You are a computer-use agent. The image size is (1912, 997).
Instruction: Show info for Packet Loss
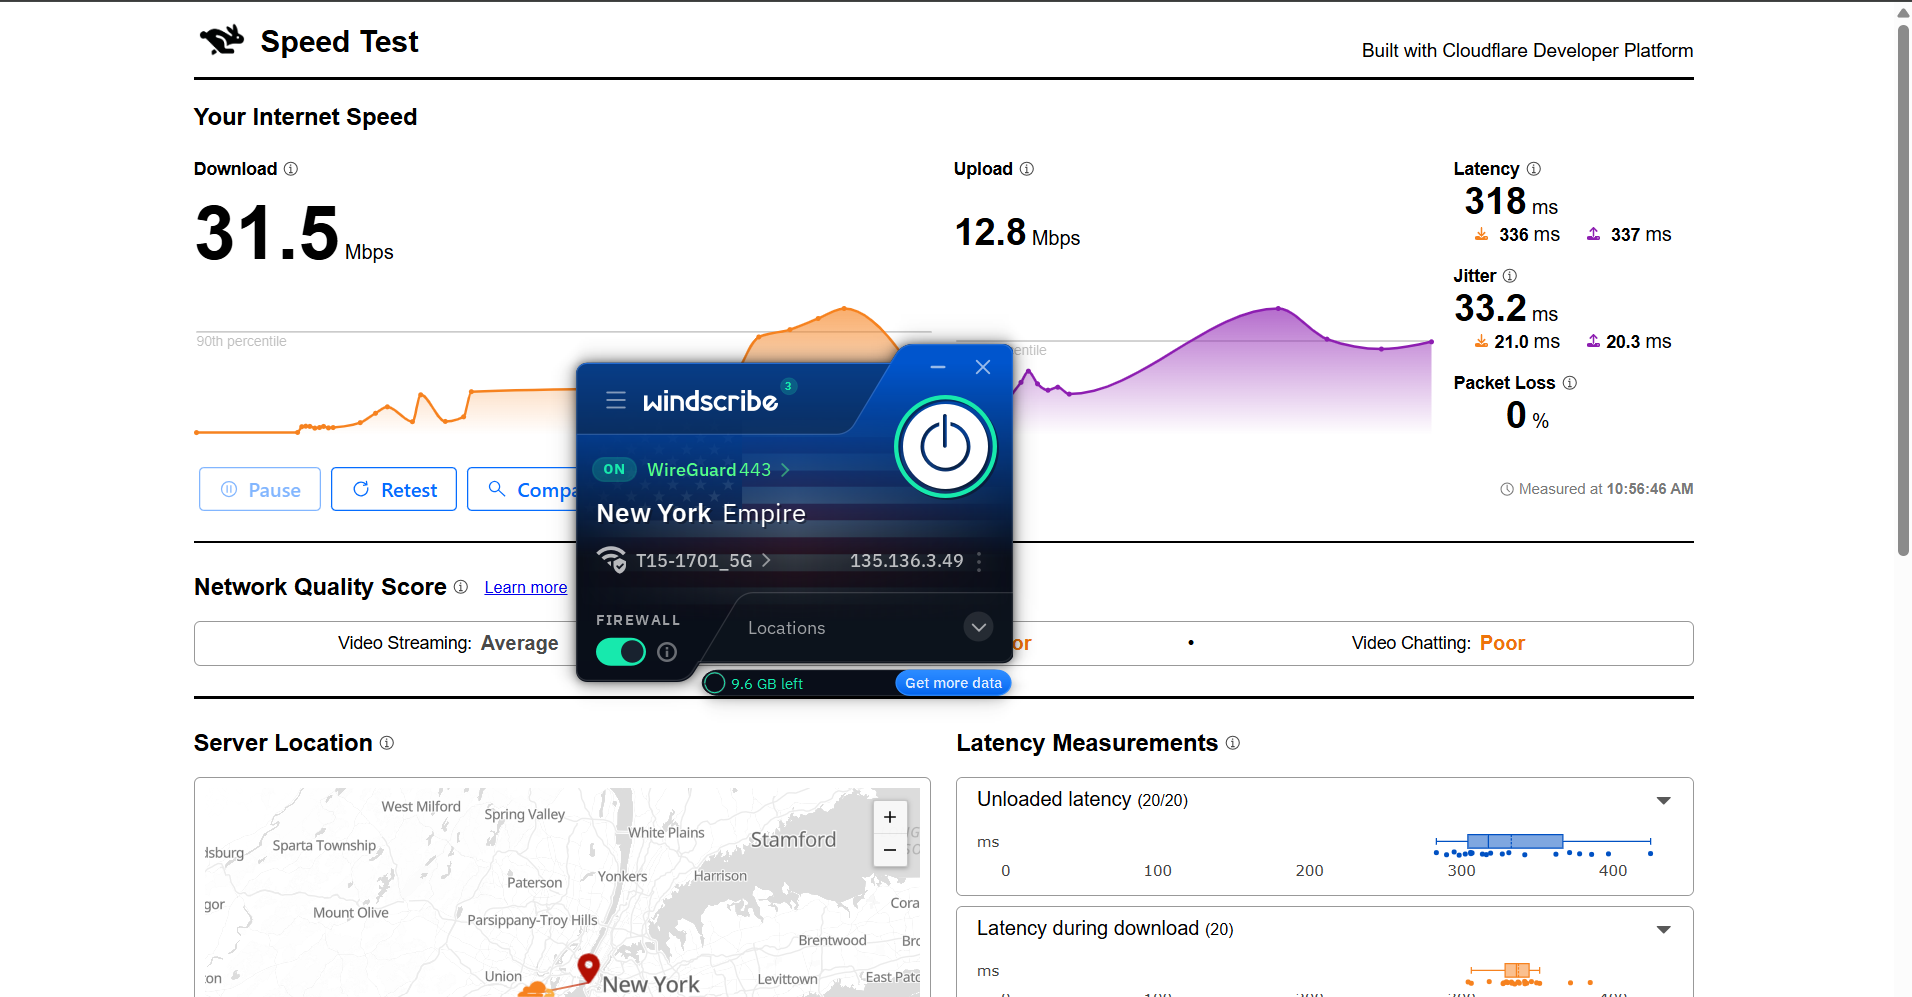tap(1570, 383)
